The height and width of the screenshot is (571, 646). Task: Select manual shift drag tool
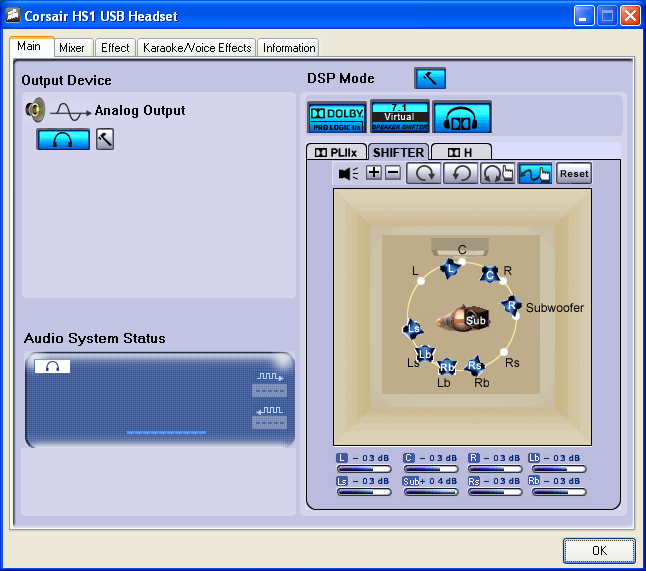tap(535, 173)
